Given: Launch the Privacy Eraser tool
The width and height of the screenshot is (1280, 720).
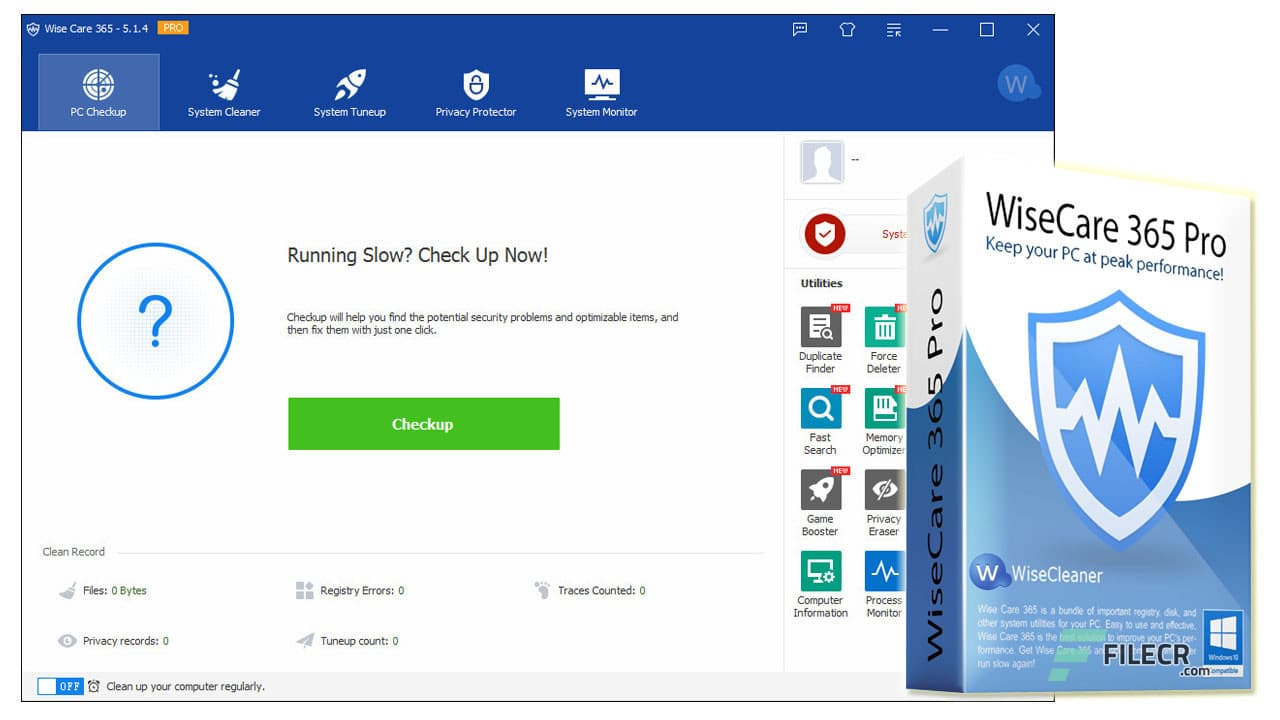Looking at the screenshot, I should (883, 494).
